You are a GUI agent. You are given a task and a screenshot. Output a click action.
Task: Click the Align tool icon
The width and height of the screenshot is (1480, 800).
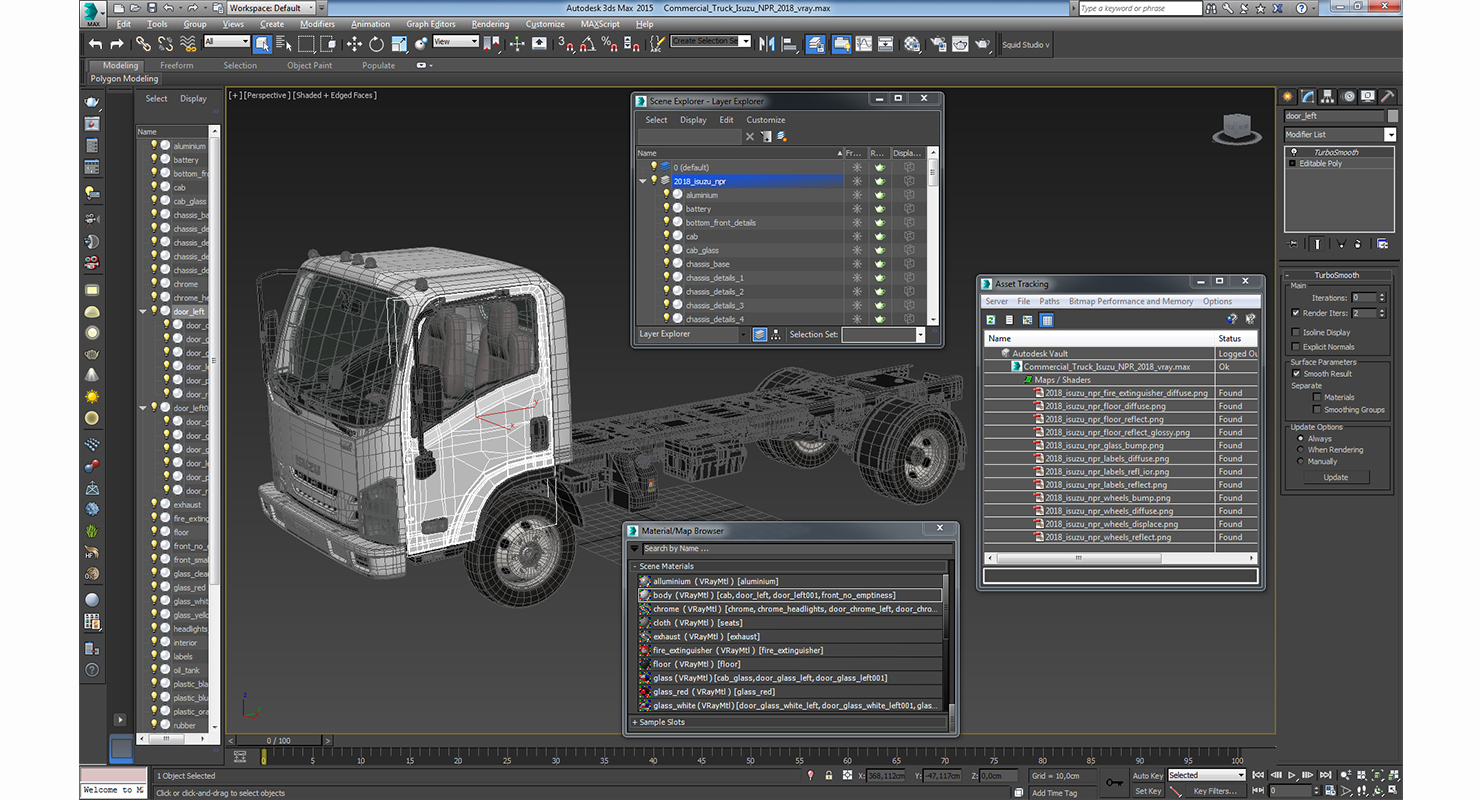click(789, 44)
